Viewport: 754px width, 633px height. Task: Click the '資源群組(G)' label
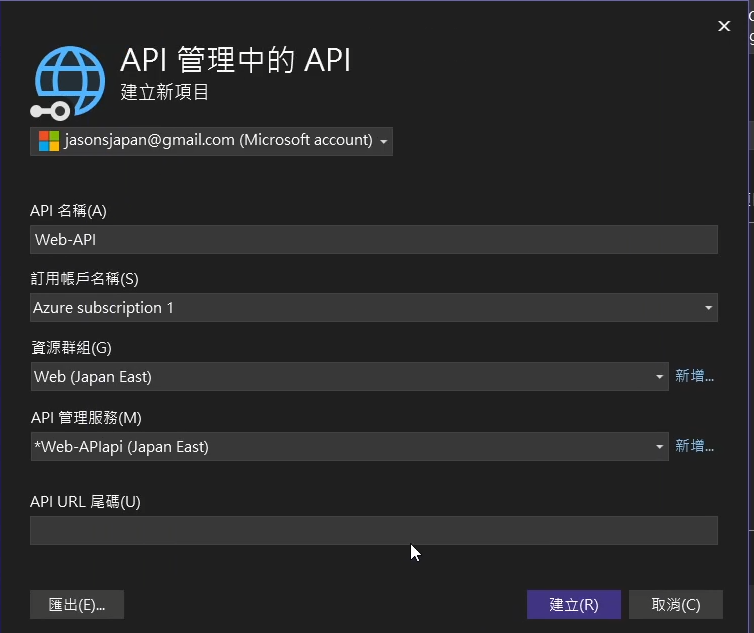(x=71, y=348)
